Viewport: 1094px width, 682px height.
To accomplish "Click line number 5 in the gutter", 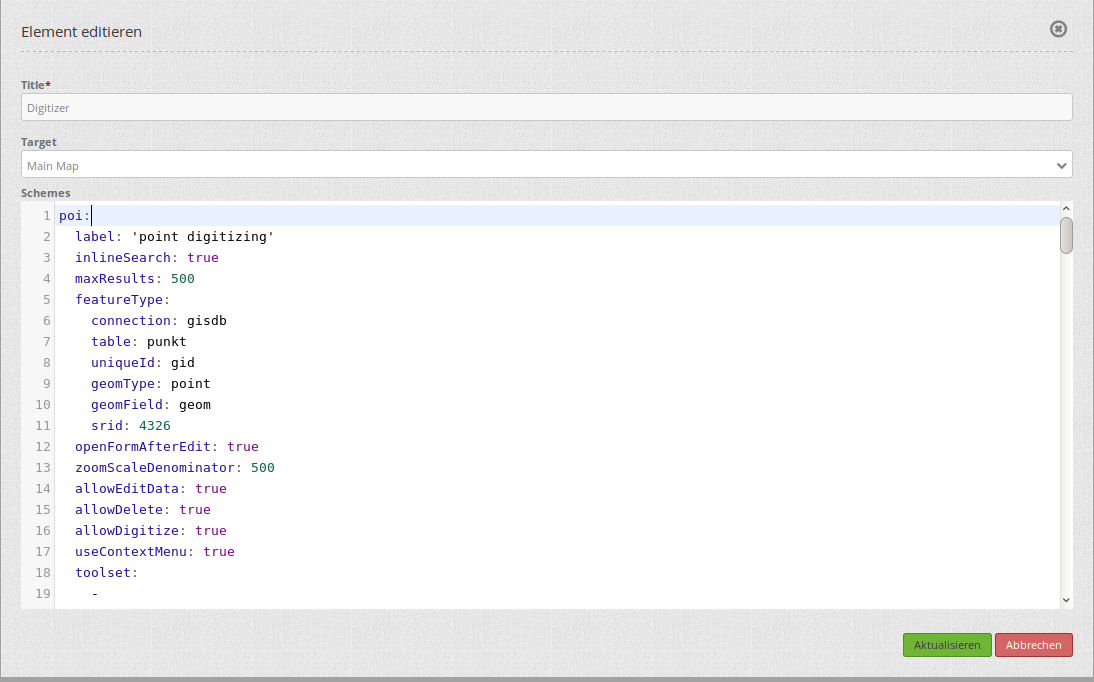I will click(x=46, y=300).
